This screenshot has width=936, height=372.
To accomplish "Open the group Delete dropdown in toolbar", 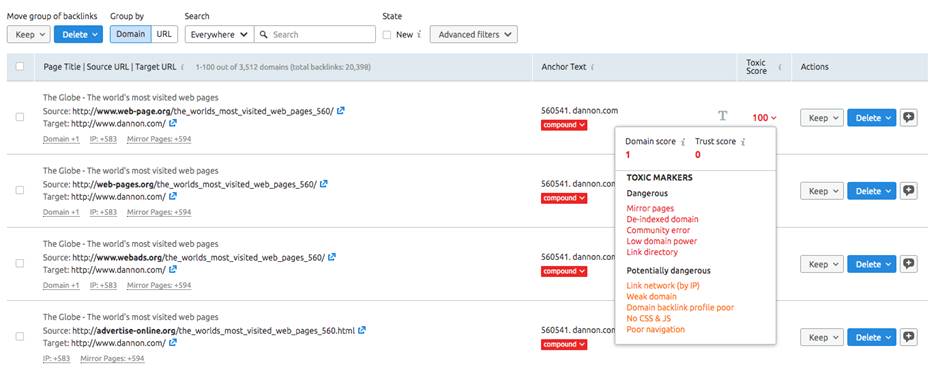I will [x=78, y=35].
